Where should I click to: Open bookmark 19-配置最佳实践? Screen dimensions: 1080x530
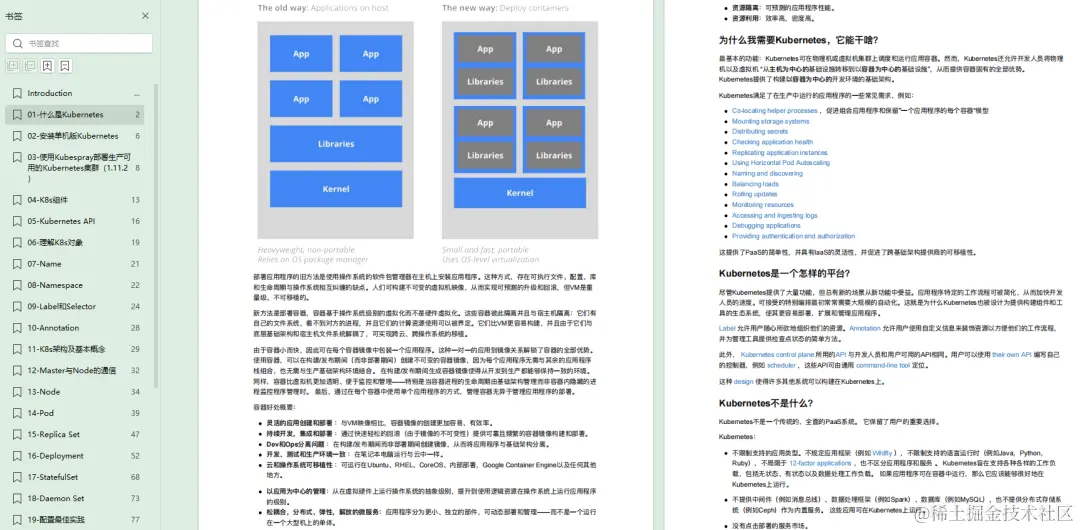pos(74,520)
